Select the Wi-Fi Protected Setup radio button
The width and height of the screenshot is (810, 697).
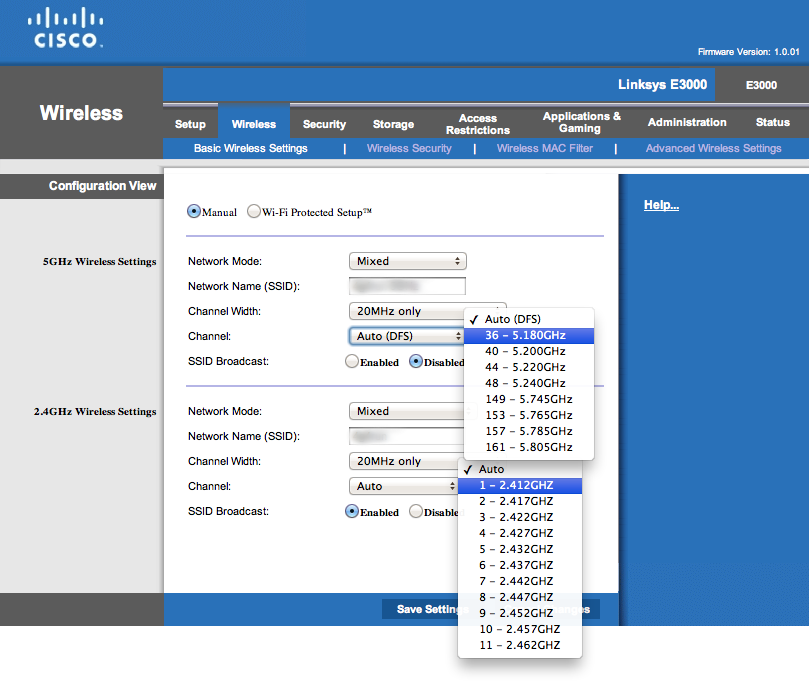254,211
